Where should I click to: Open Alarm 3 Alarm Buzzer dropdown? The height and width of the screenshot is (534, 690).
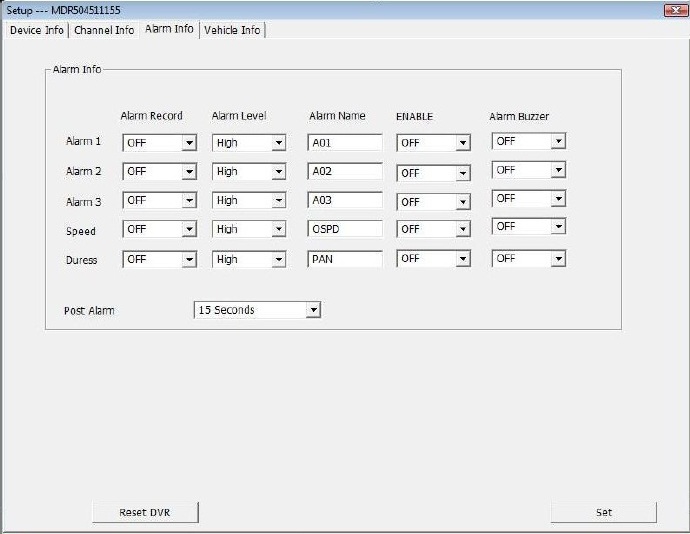529,199
